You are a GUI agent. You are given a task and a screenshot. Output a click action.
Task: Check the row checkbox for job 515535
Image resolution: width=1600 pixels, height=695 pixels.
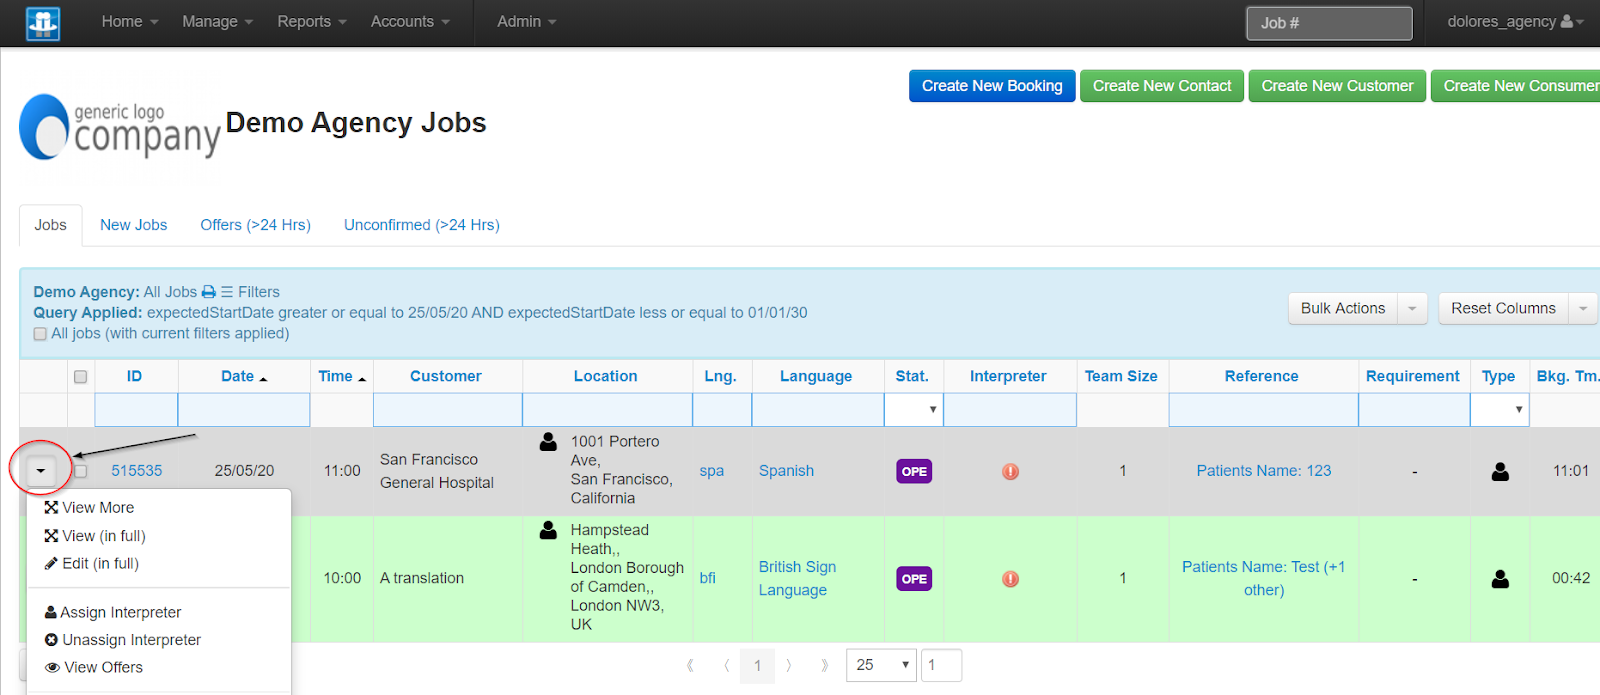(x=81, y=471)
